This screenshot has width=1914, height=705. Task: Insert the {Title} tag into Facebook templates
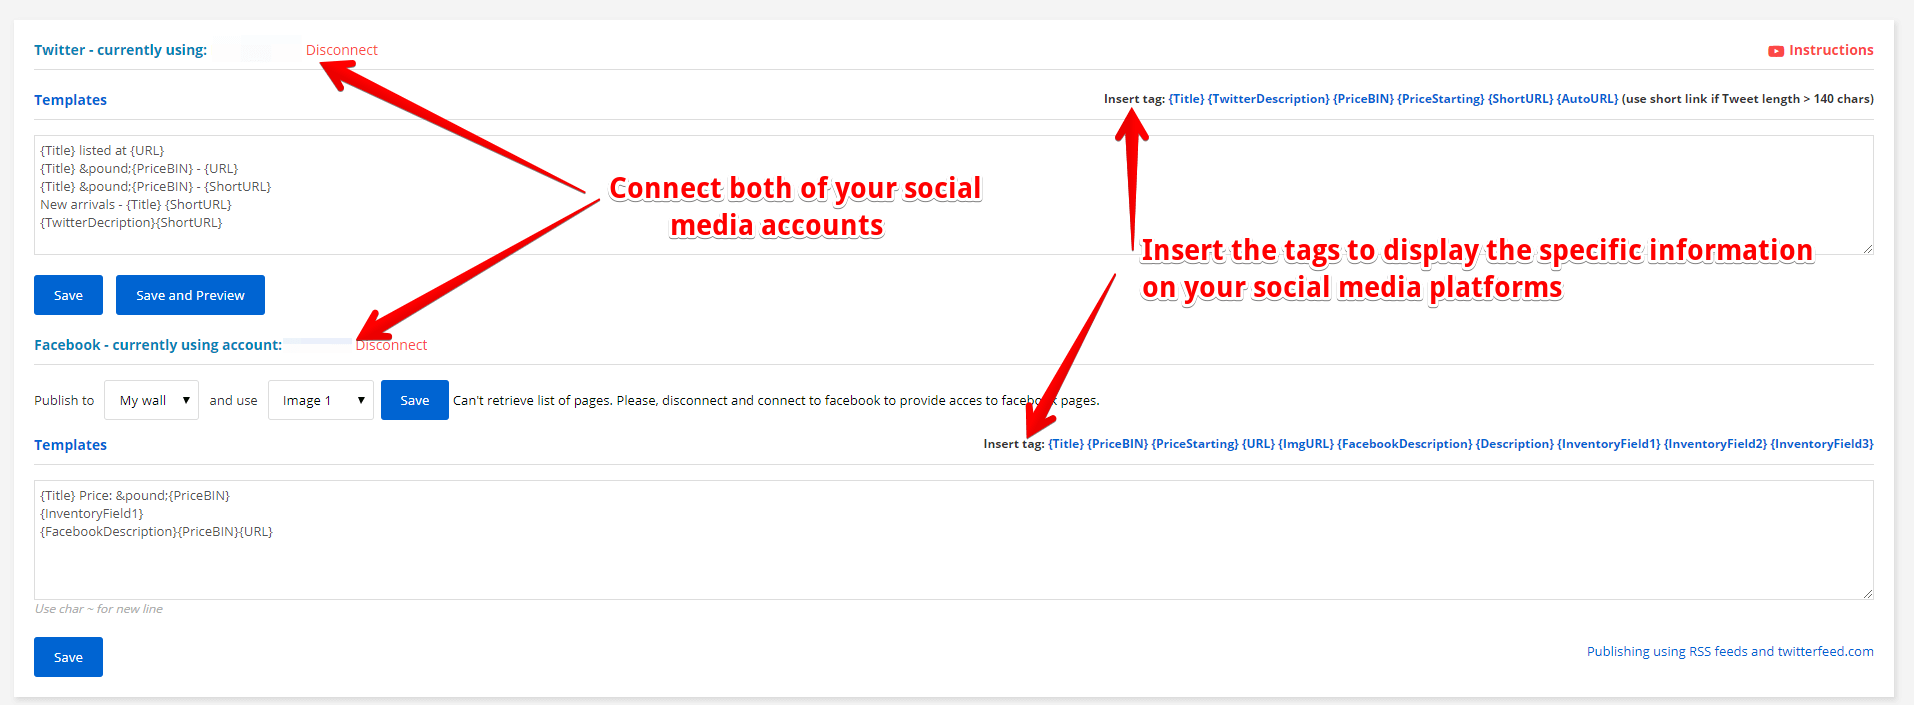pyautogui.click(x=1066, y=444)
